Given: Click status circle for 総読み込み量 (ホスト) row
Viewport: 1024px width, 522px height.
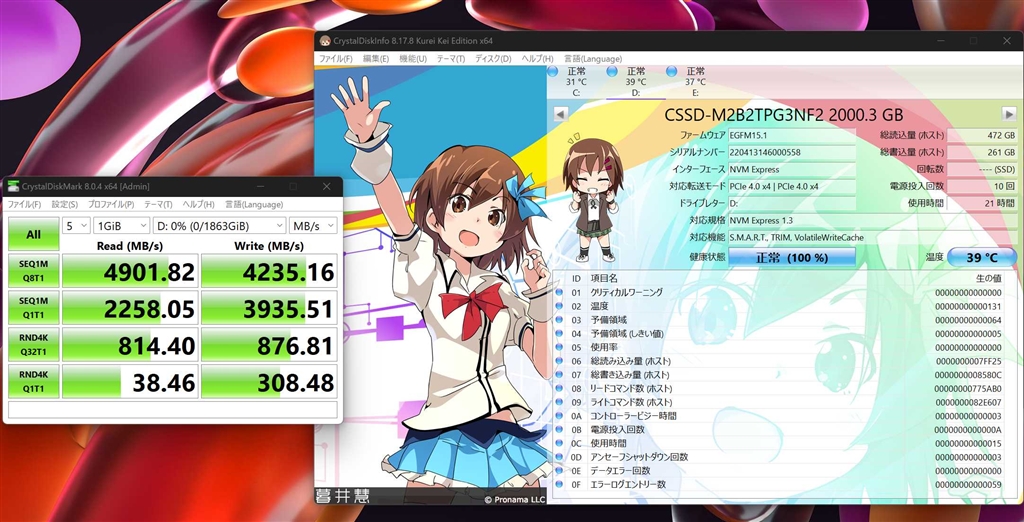Looking at the screenshot, I should tap(559, 361).
